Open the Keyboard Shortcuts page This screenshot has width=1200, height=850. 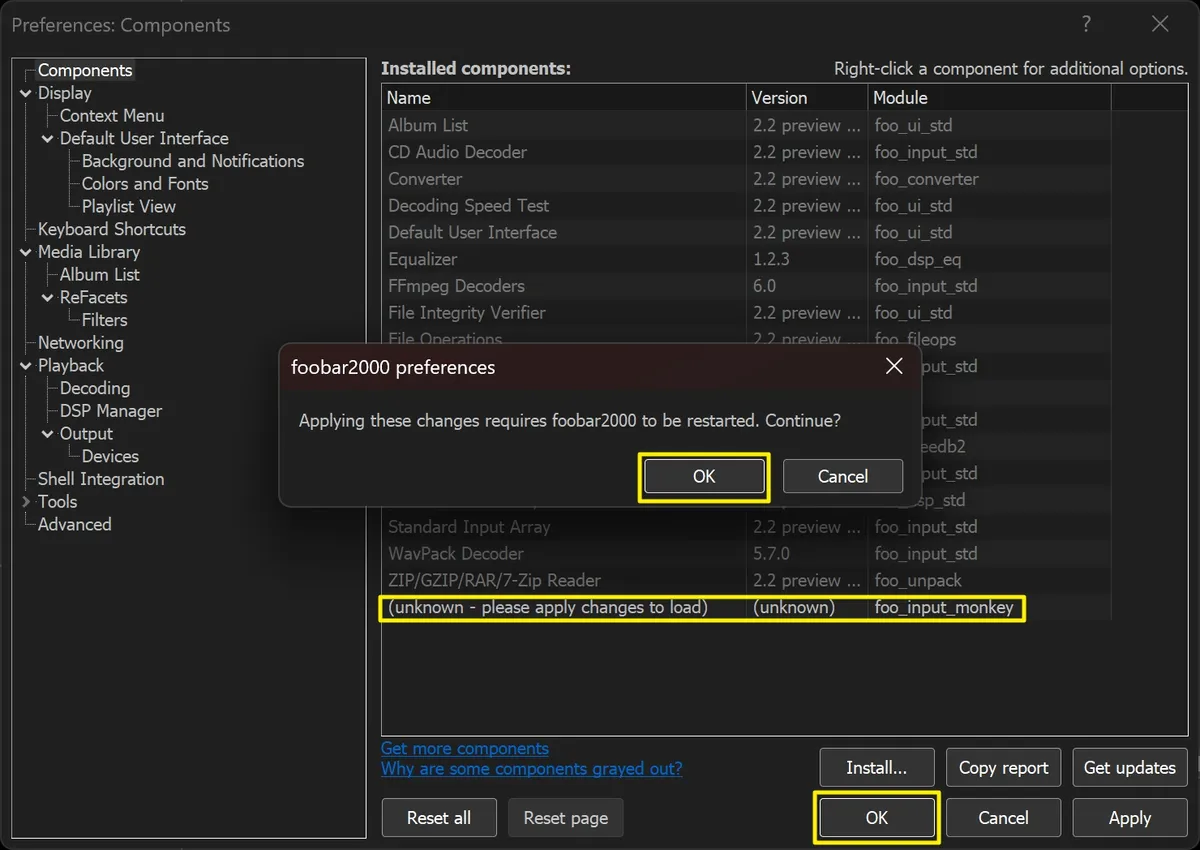click(x=112, y=229)
